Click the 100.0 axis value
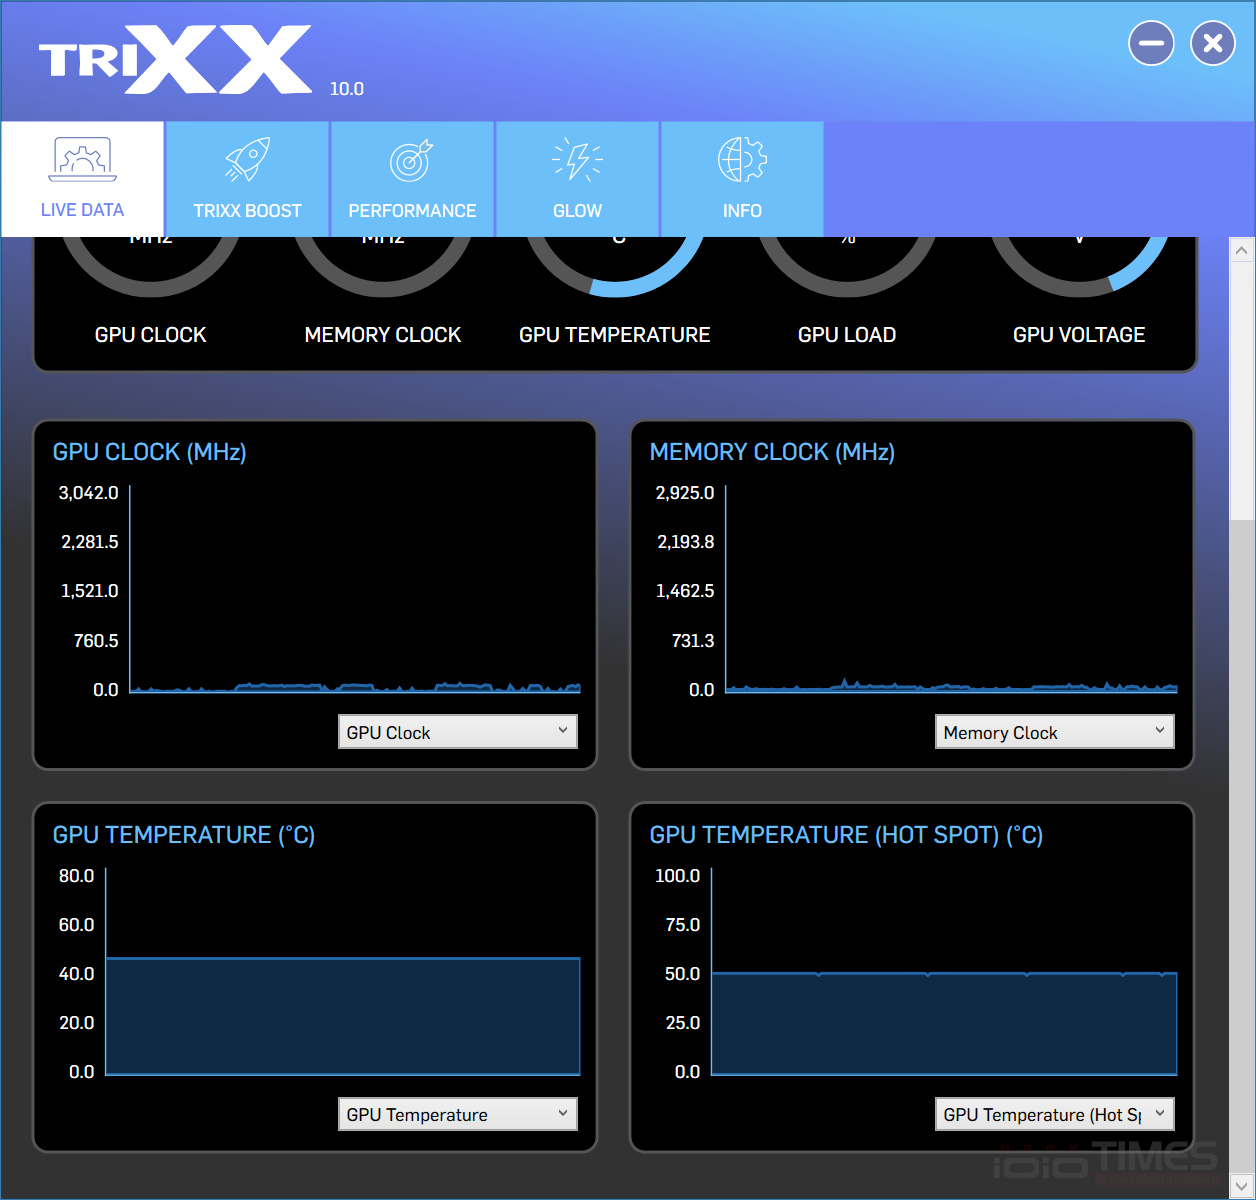The width and height of the screenshot is (1256, 1200). [678, 876]
